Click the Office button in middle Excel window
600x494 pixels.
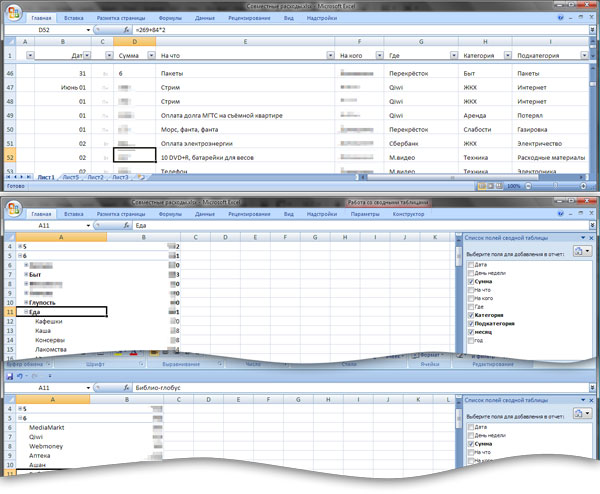click(13, 208)
